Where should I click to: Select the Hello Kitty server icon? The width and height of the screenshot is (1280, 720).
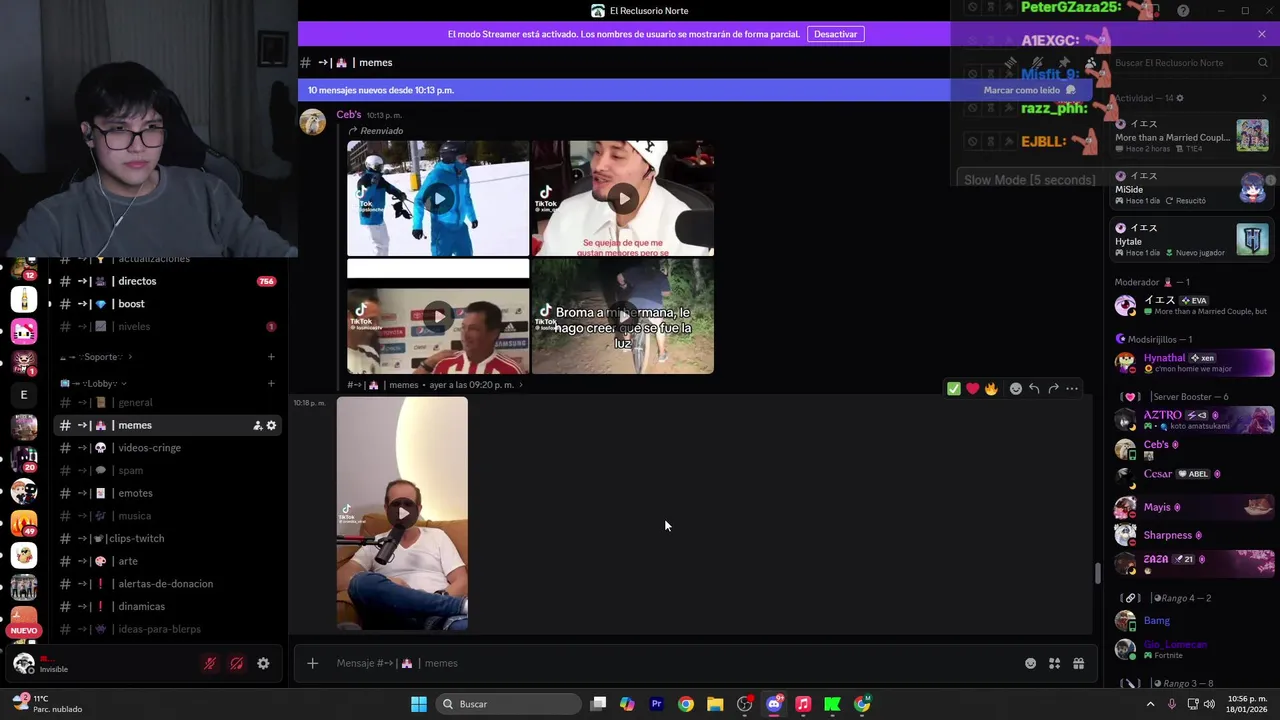coord(24,331)
